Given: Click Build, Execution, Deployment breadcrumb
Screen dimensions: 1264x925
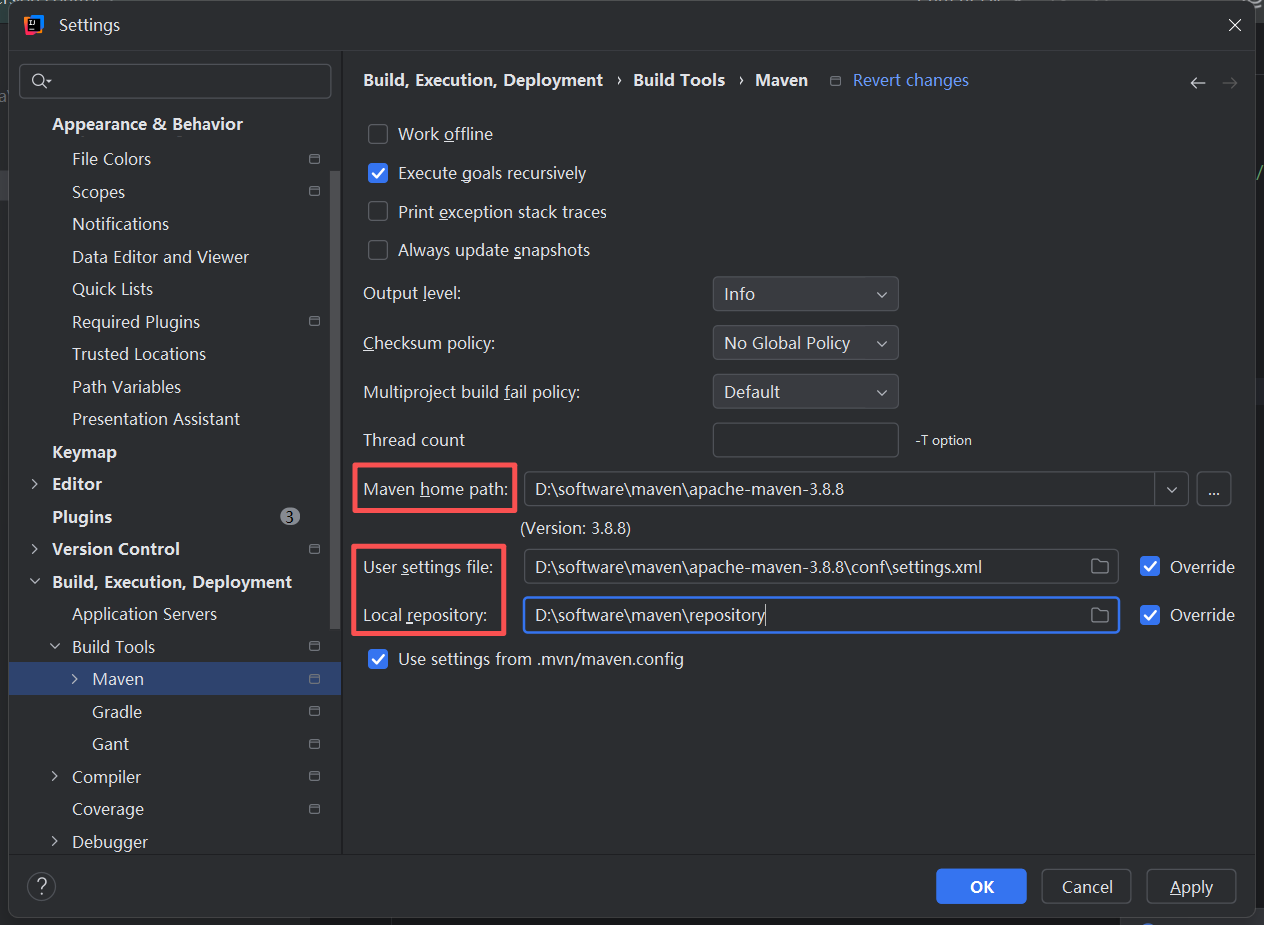Looking at the screenshot, I should (483, 80).
